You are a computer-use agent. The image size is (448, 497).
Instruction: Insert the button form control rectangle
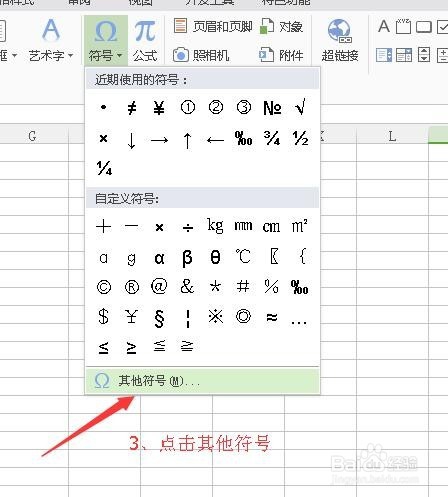tap(424, 27)
